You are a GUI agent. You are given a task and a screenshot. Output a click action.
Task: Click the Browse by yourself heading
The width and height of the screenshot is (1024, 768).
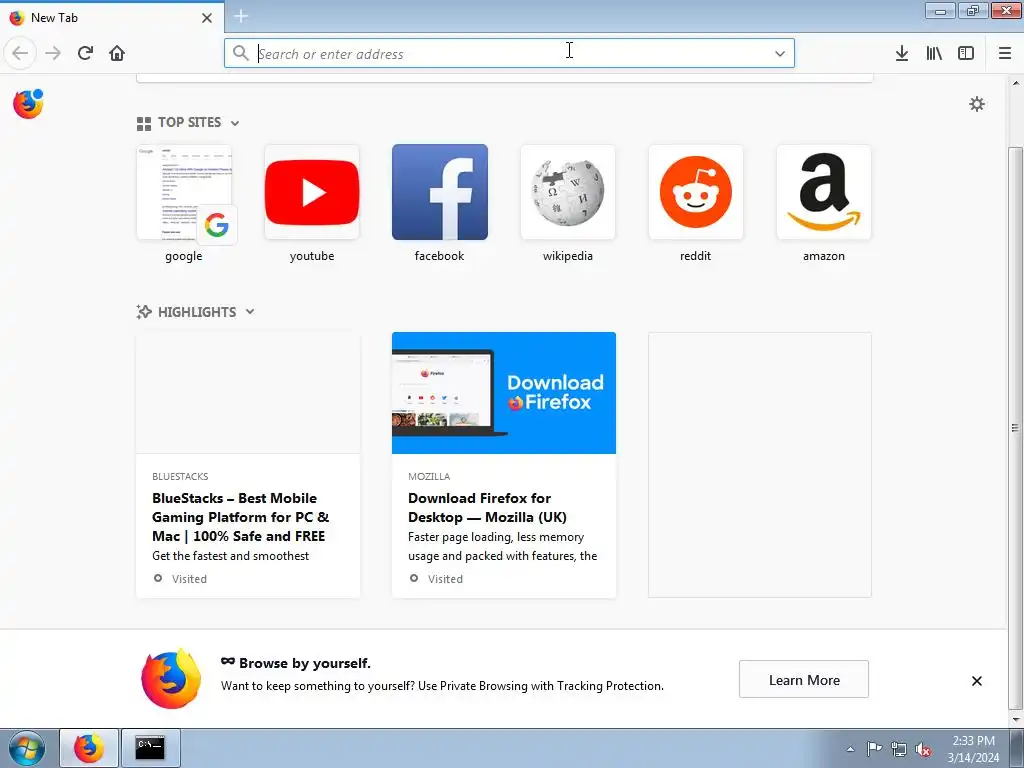304,663
